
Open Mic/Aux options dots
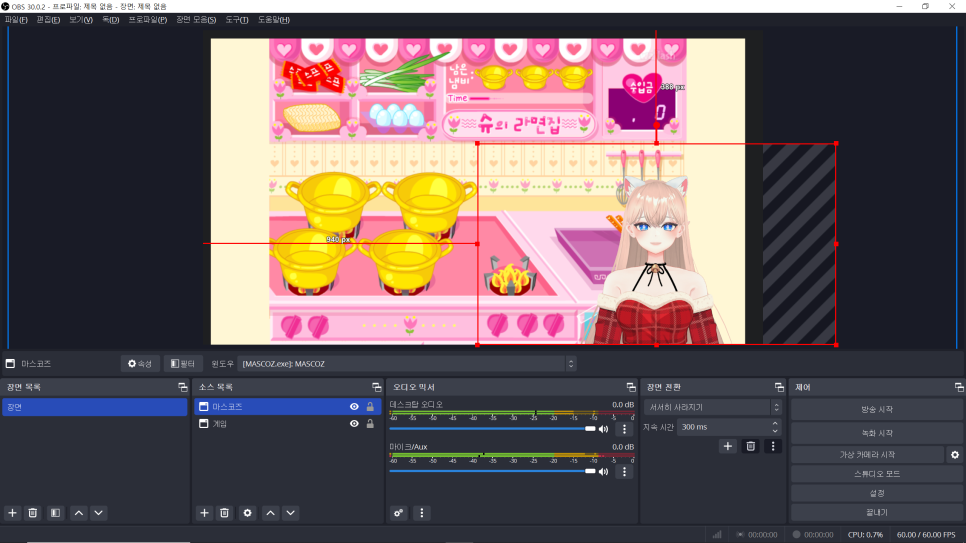coord(624,472)
